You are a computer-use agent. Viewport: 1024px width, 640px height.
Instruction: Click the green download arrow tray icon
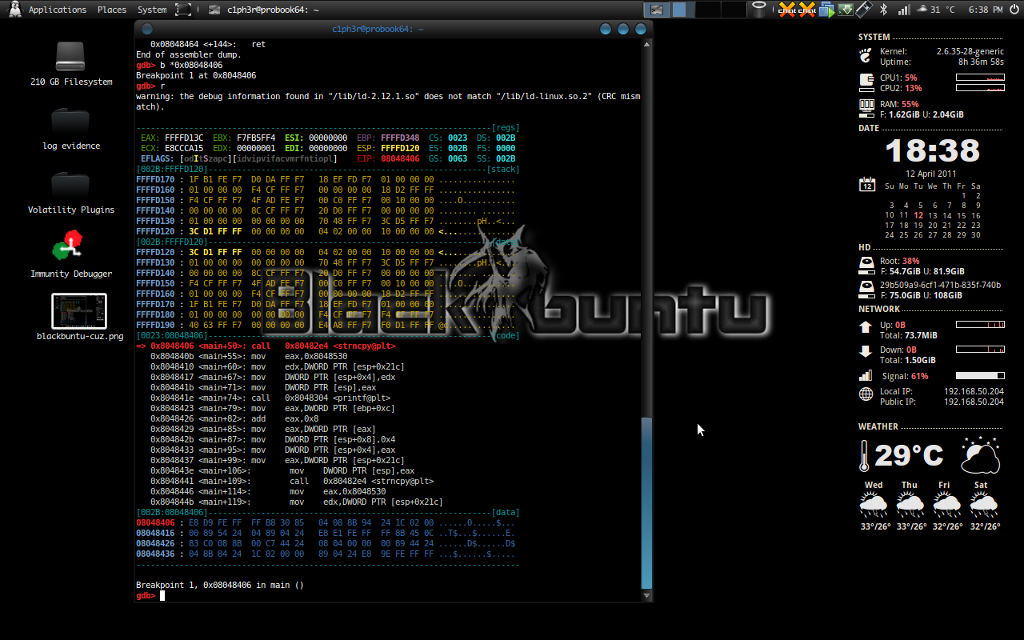(846, 10)
